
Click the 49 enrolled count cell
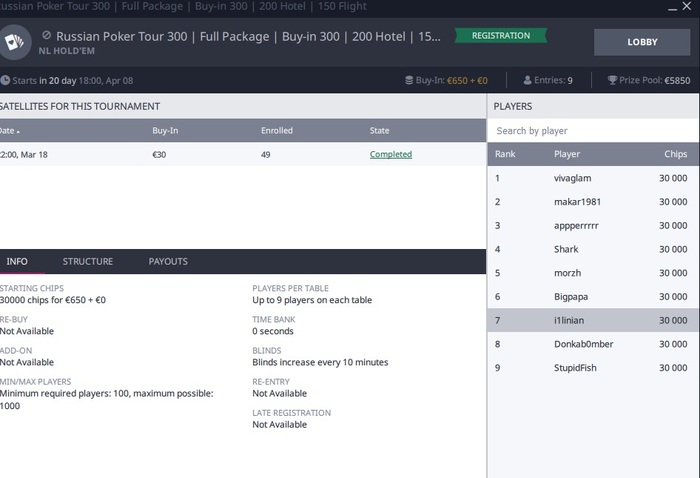click(266, 154)
